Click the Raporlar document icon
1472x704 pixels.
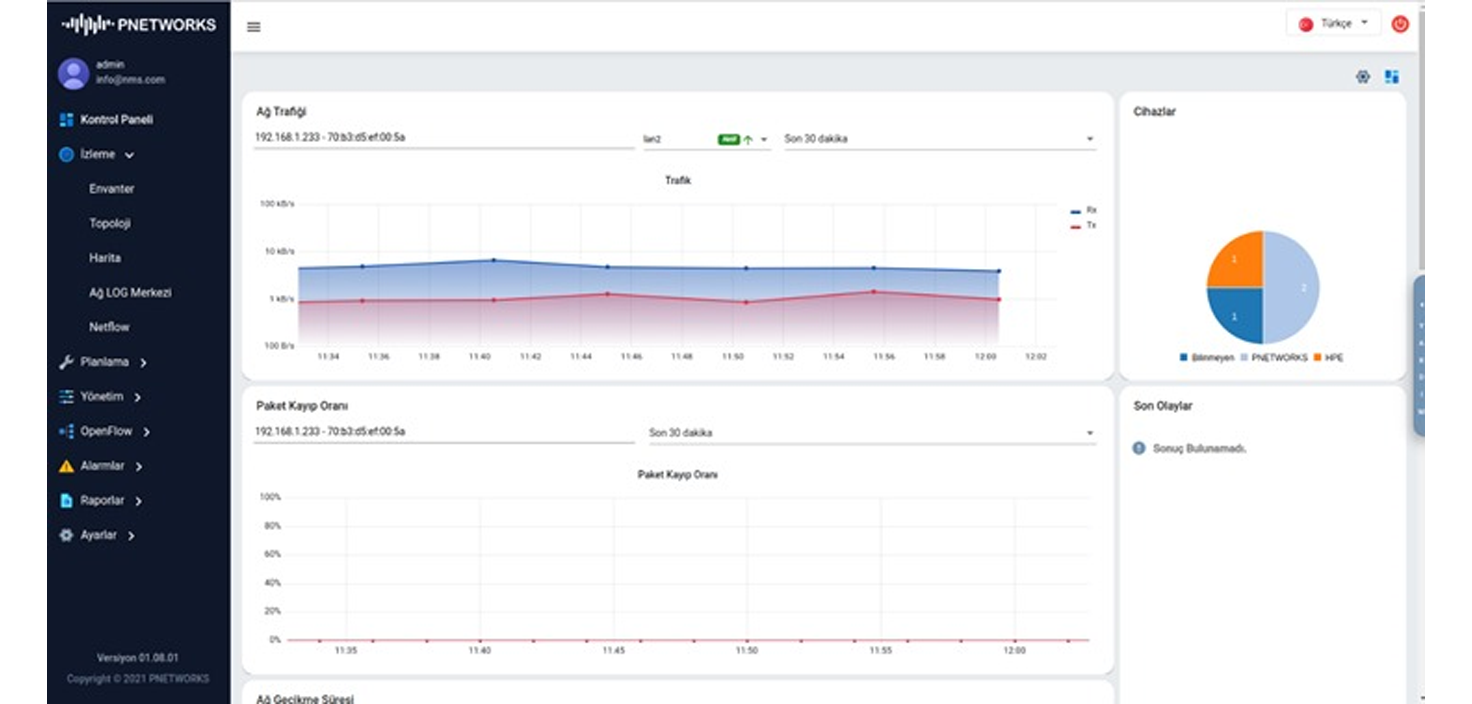(x=66, y=501)
